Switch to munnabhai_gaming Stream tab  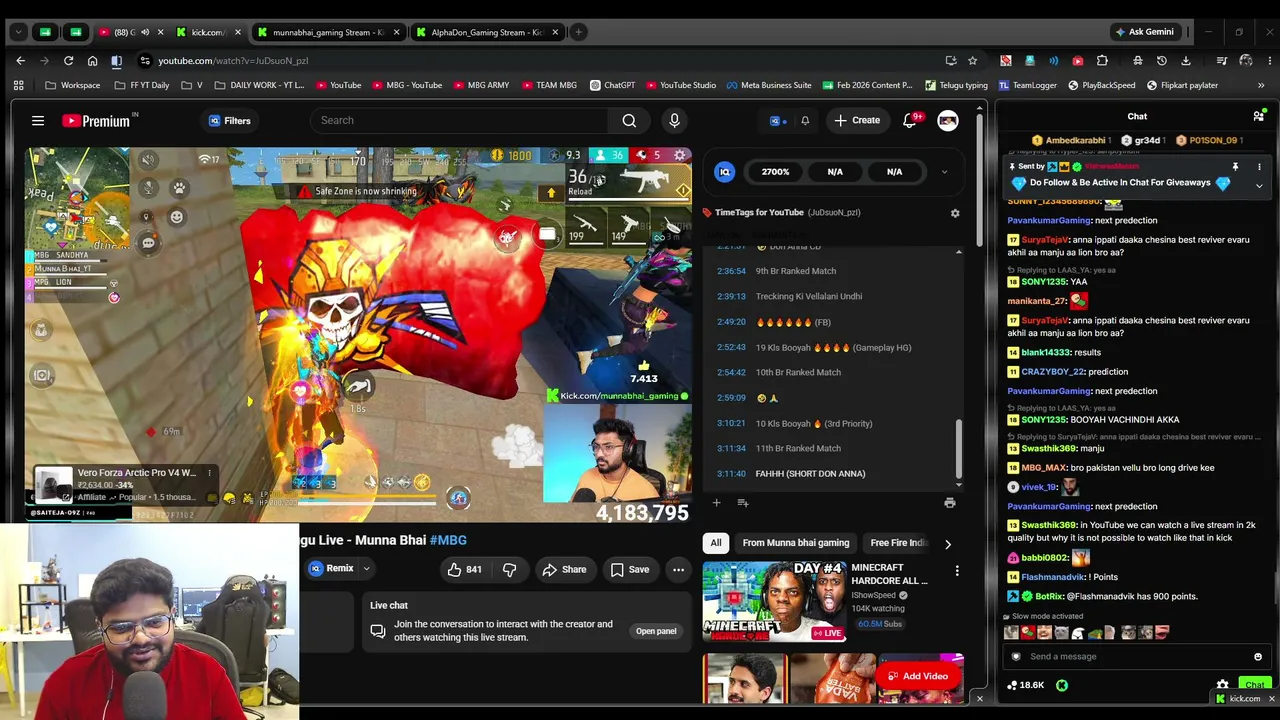(329, 32)
